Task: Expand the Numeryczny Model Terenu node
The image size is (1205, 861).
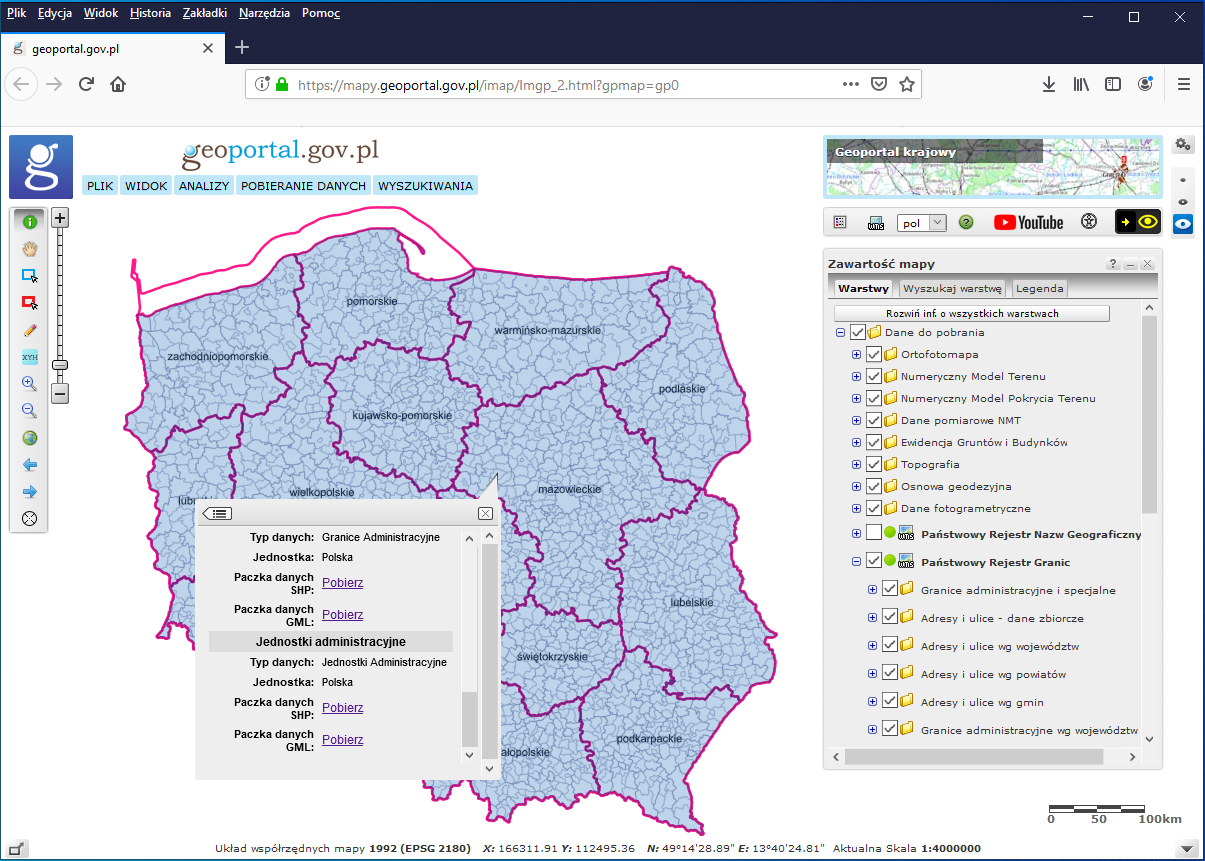Action: 856,377
